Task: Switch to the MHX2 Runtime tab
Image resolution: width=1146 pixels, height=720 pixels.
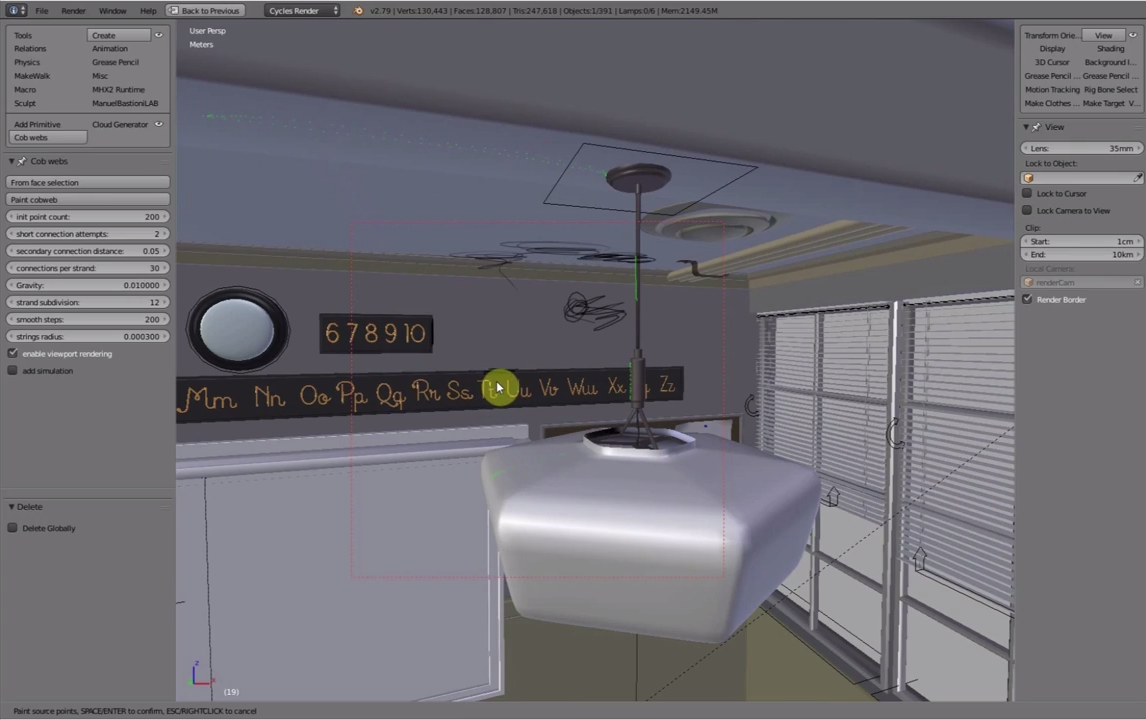Action: pos(118,90)
